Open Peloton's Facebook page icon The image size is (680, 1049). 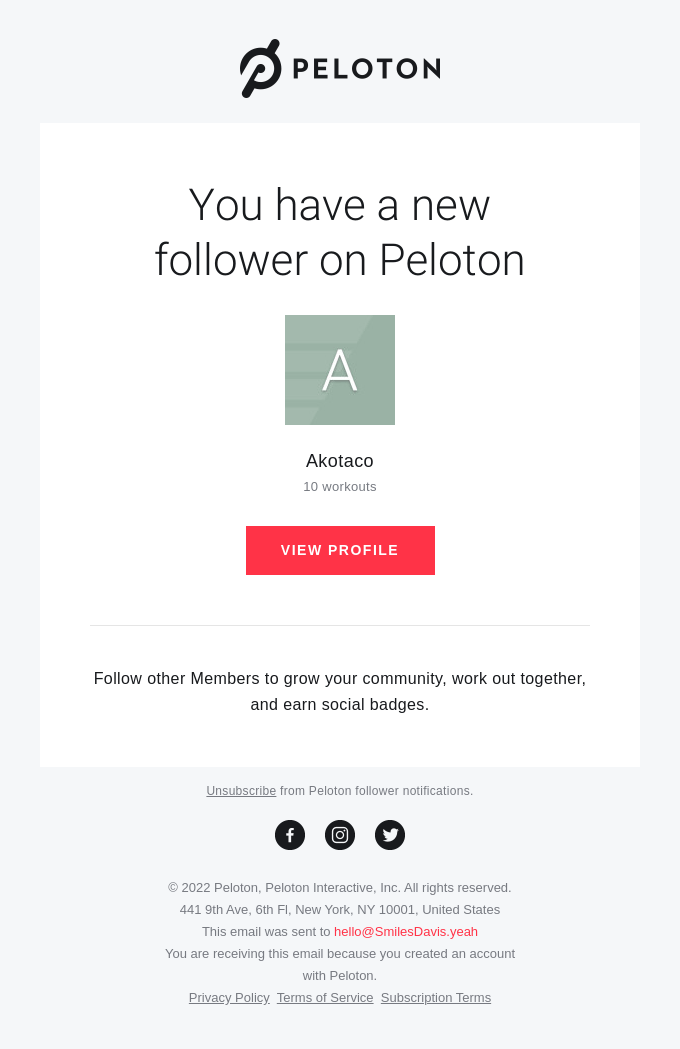(x=290, y=835)
